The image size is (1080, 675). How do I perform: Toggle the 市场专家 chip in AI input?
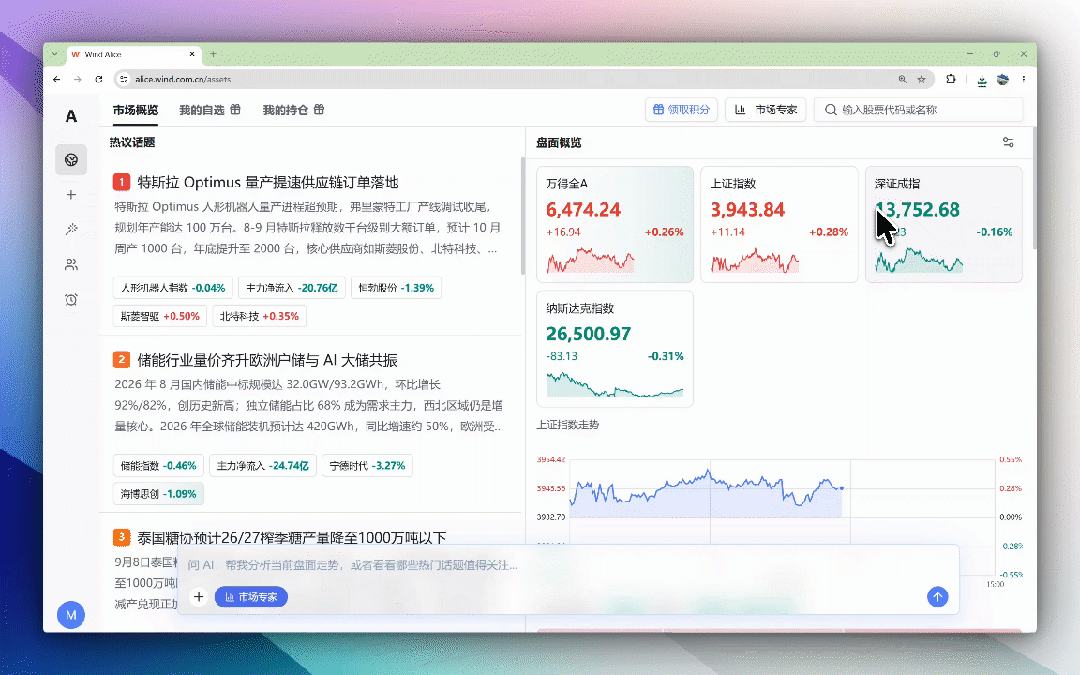tap(251, 597)
